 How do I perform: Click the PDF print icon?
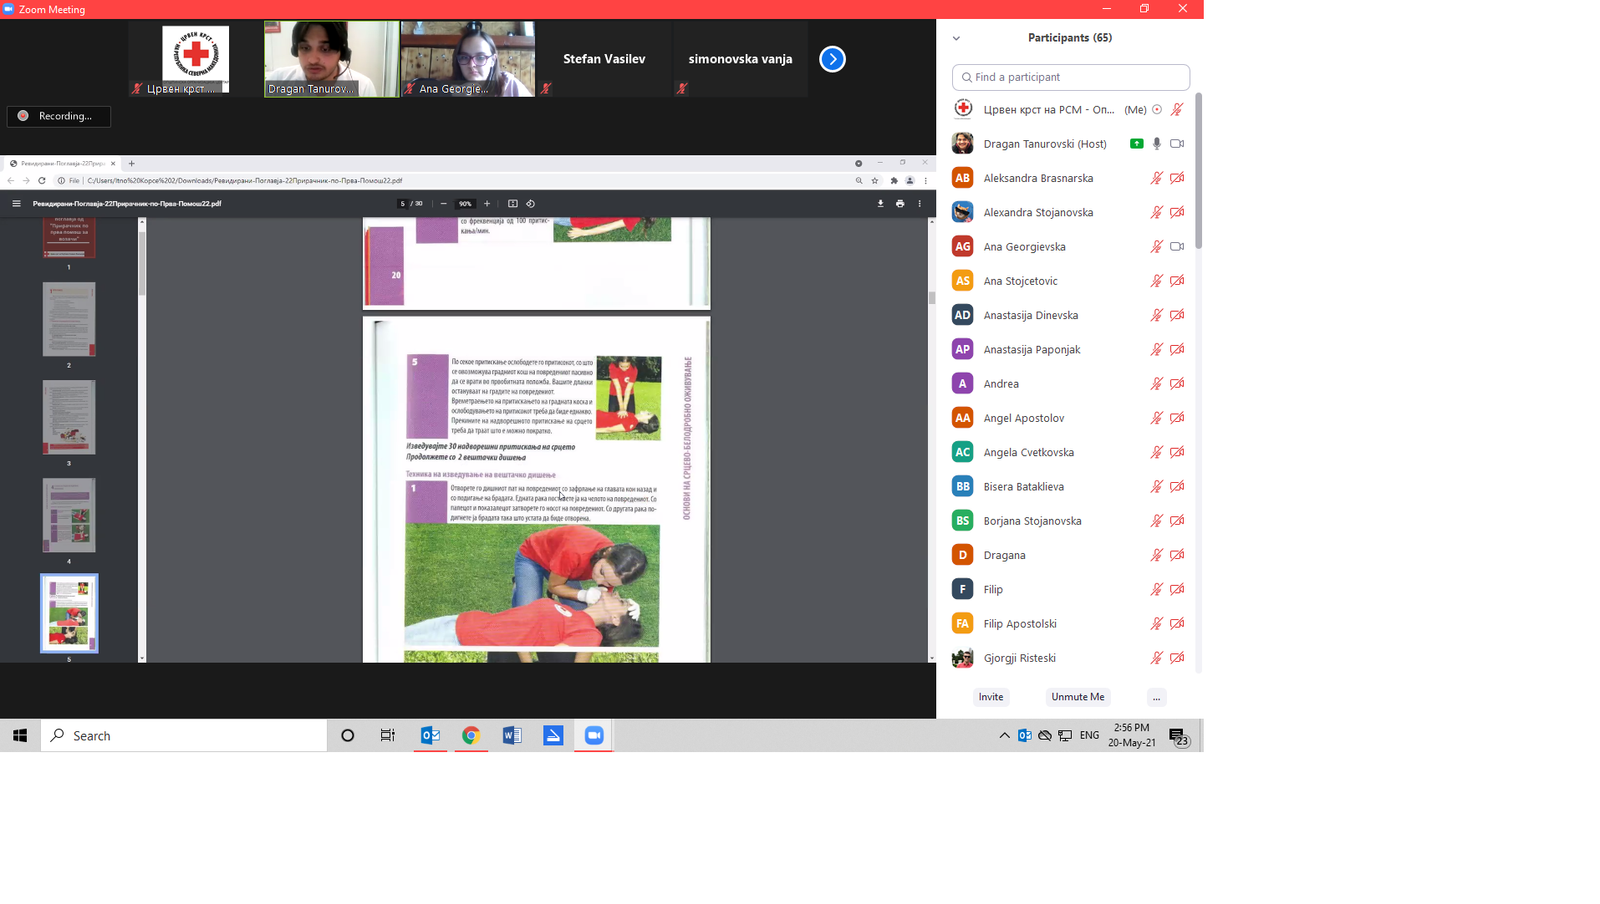(x=900, y=204)
